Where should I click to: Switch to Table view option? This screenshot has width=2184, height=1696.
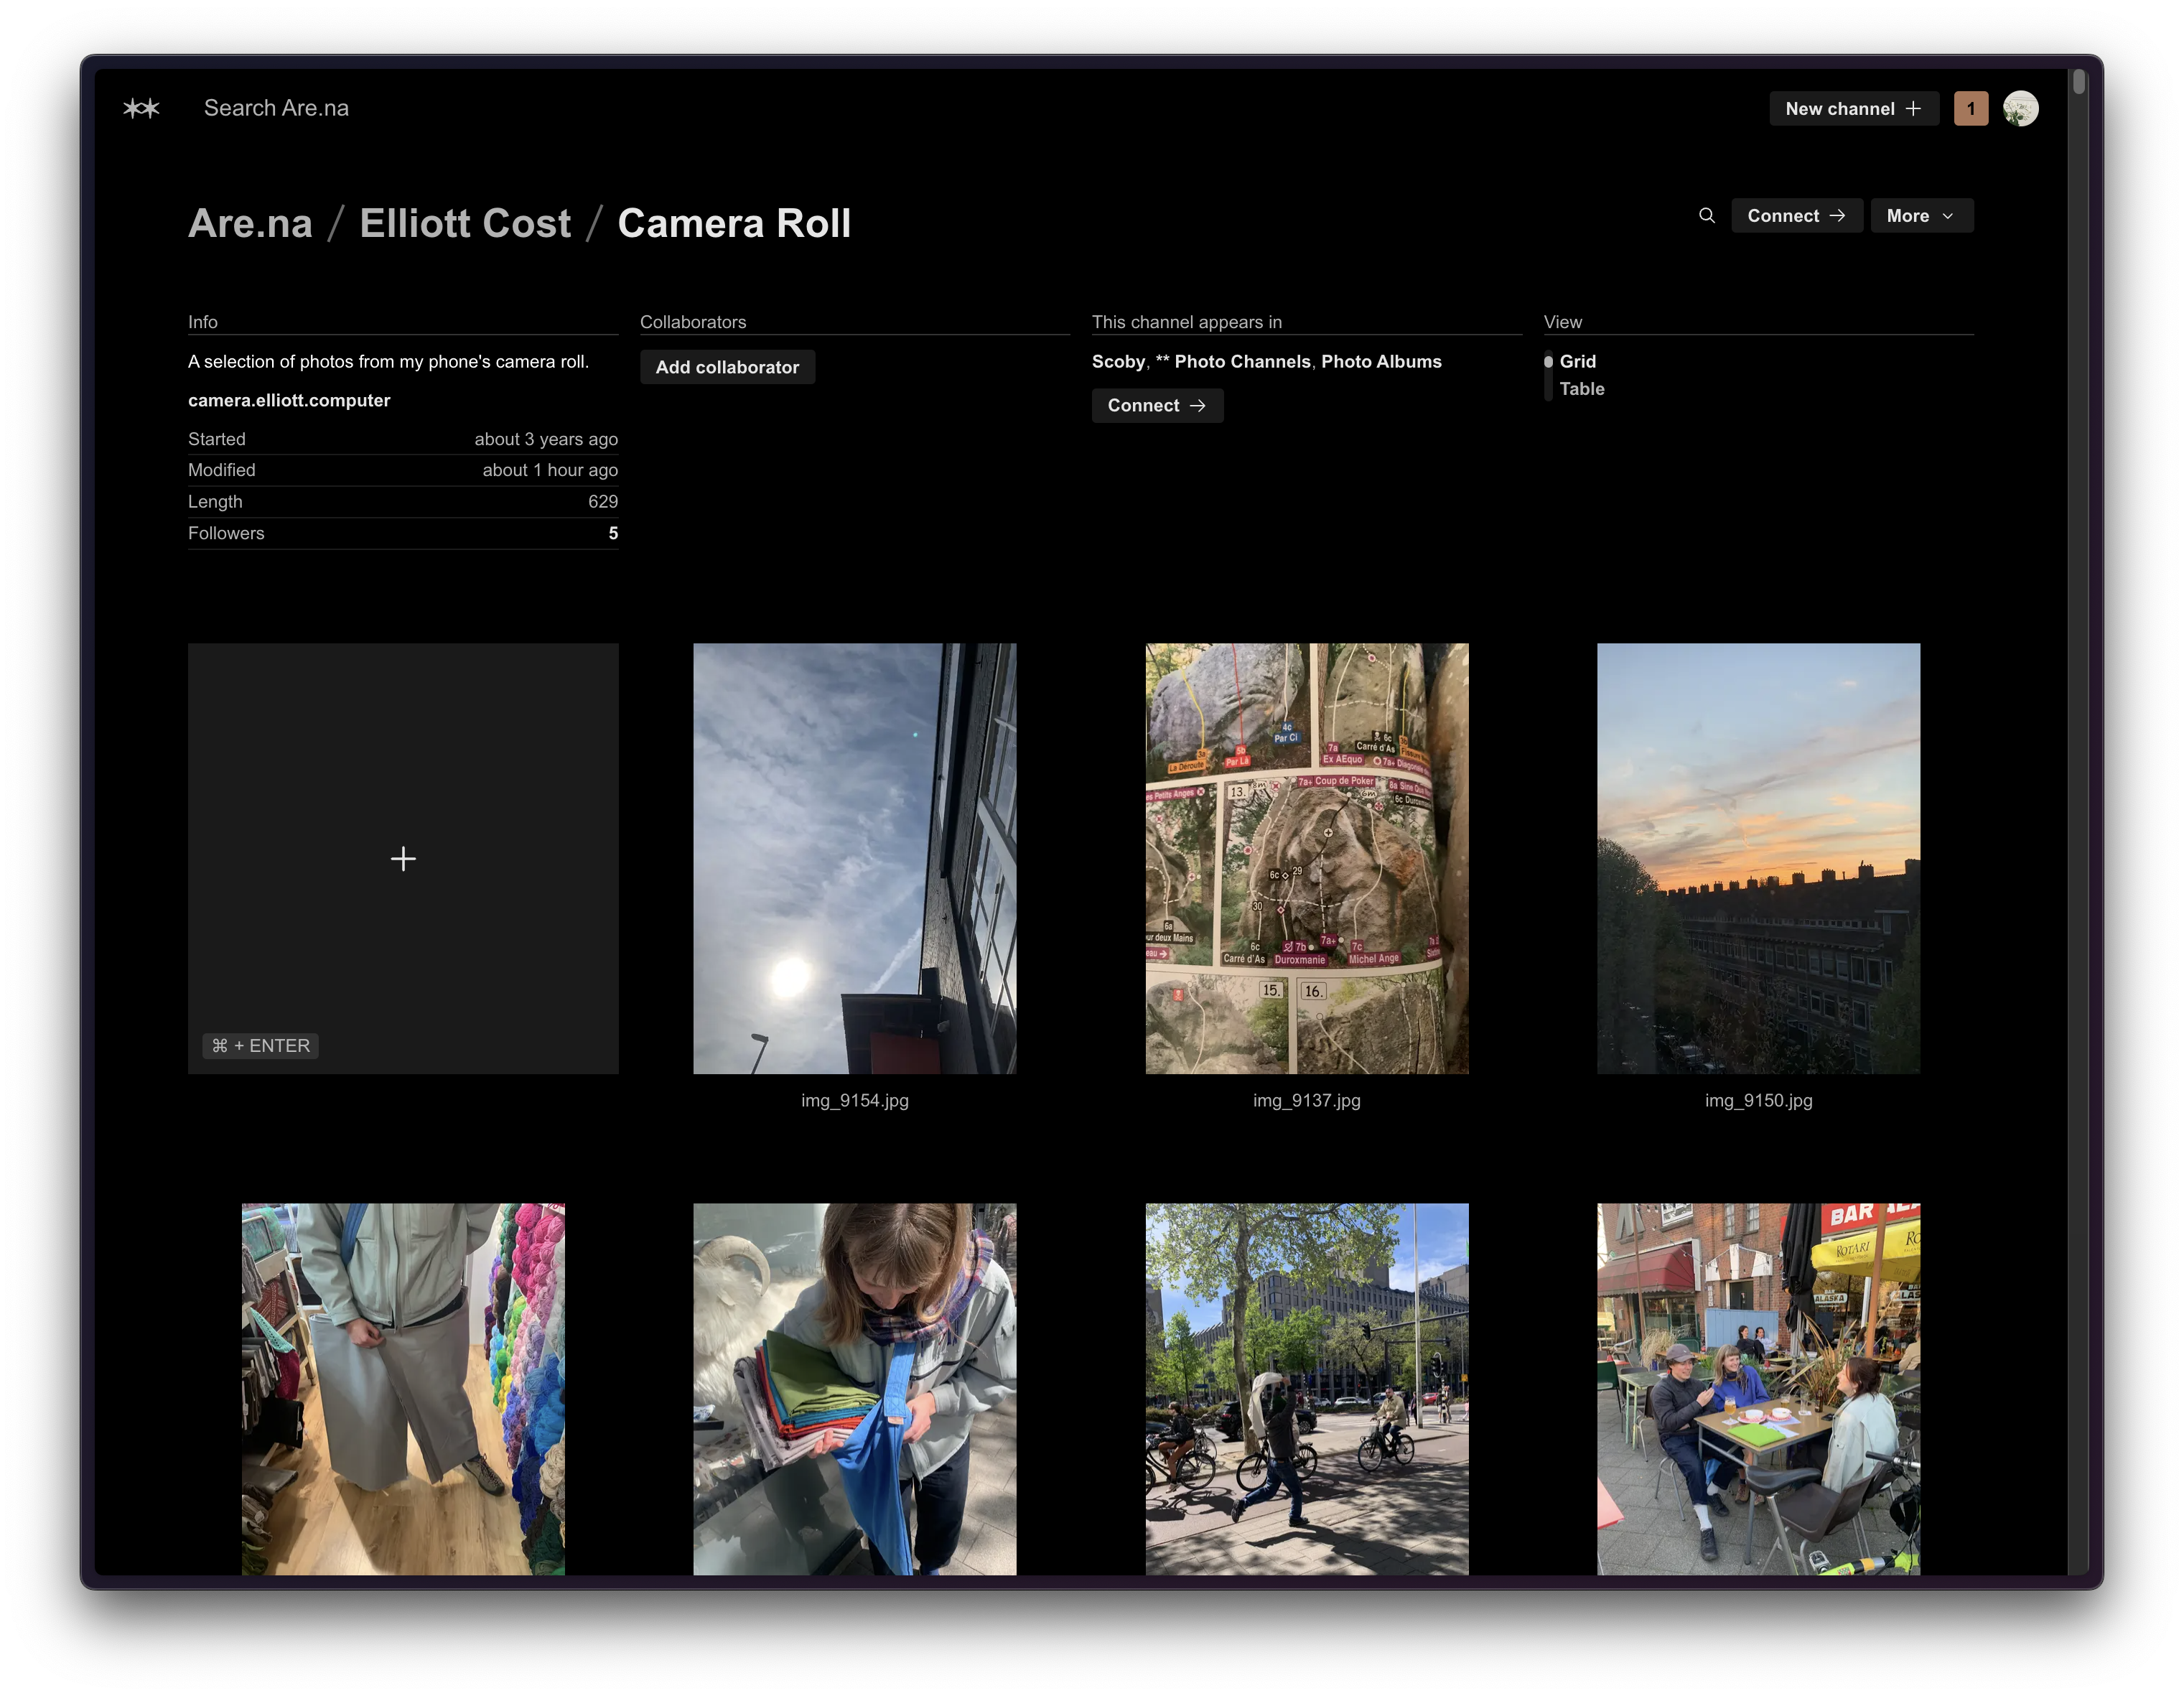coord(1581,389)
